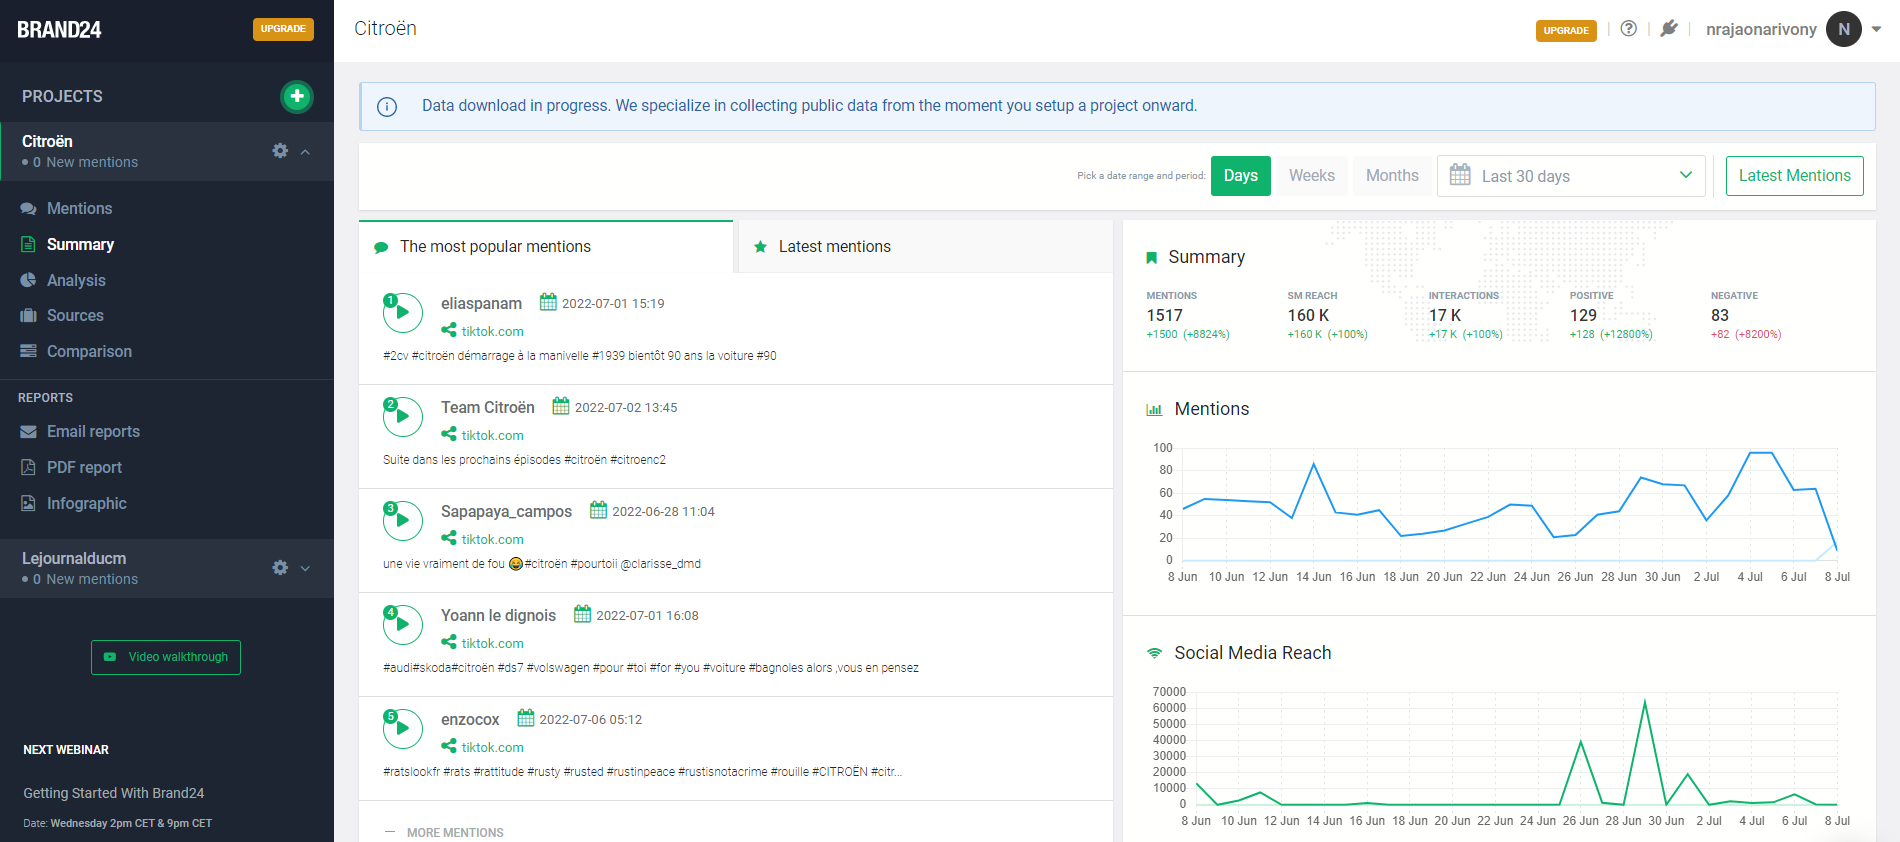Click SM Reach value 160 K
Image resolution: width=1900 pixels, height=842 pixels.
(x=1308, y=315)
